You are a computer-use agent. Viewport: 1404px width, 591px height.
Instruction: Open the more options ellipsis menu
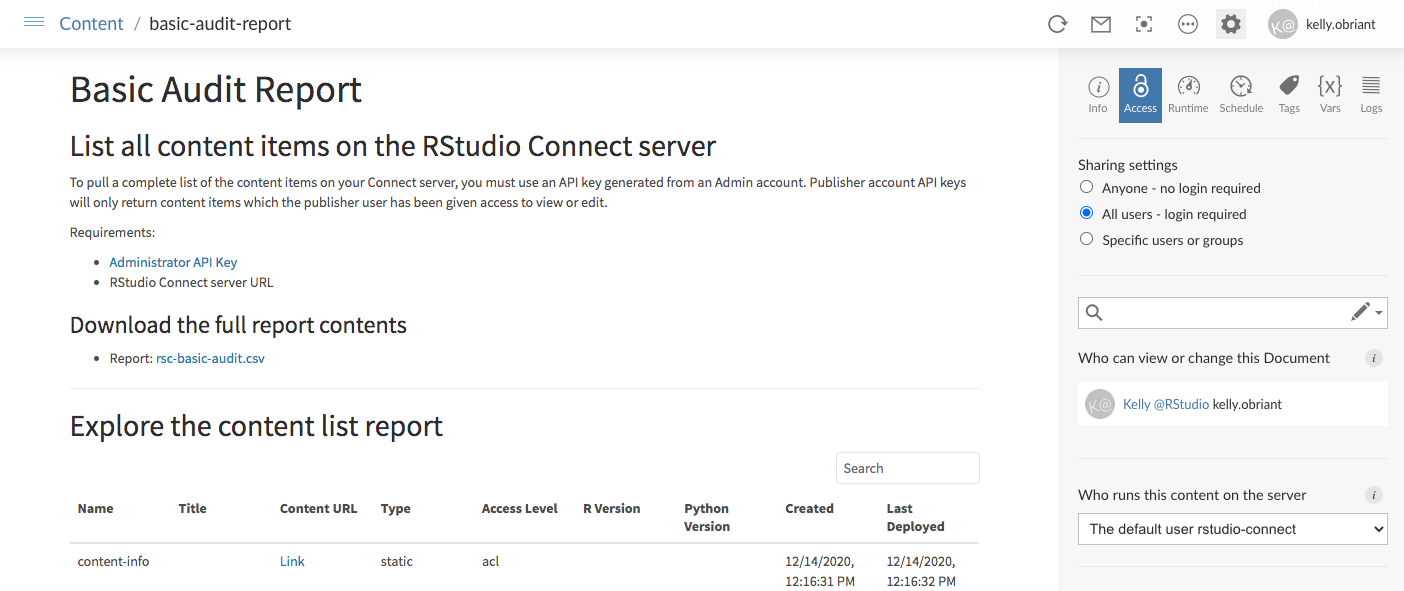[x=1187, y=24]
